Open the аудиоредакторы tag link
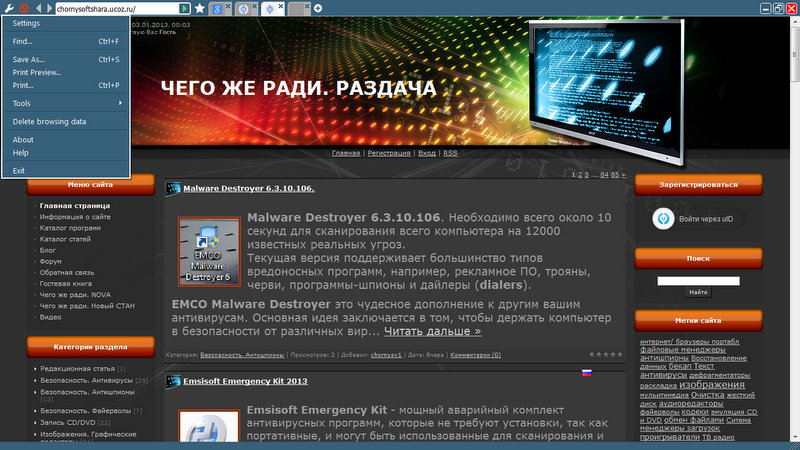This screenshot has height=450, width=800. [691, 404]
